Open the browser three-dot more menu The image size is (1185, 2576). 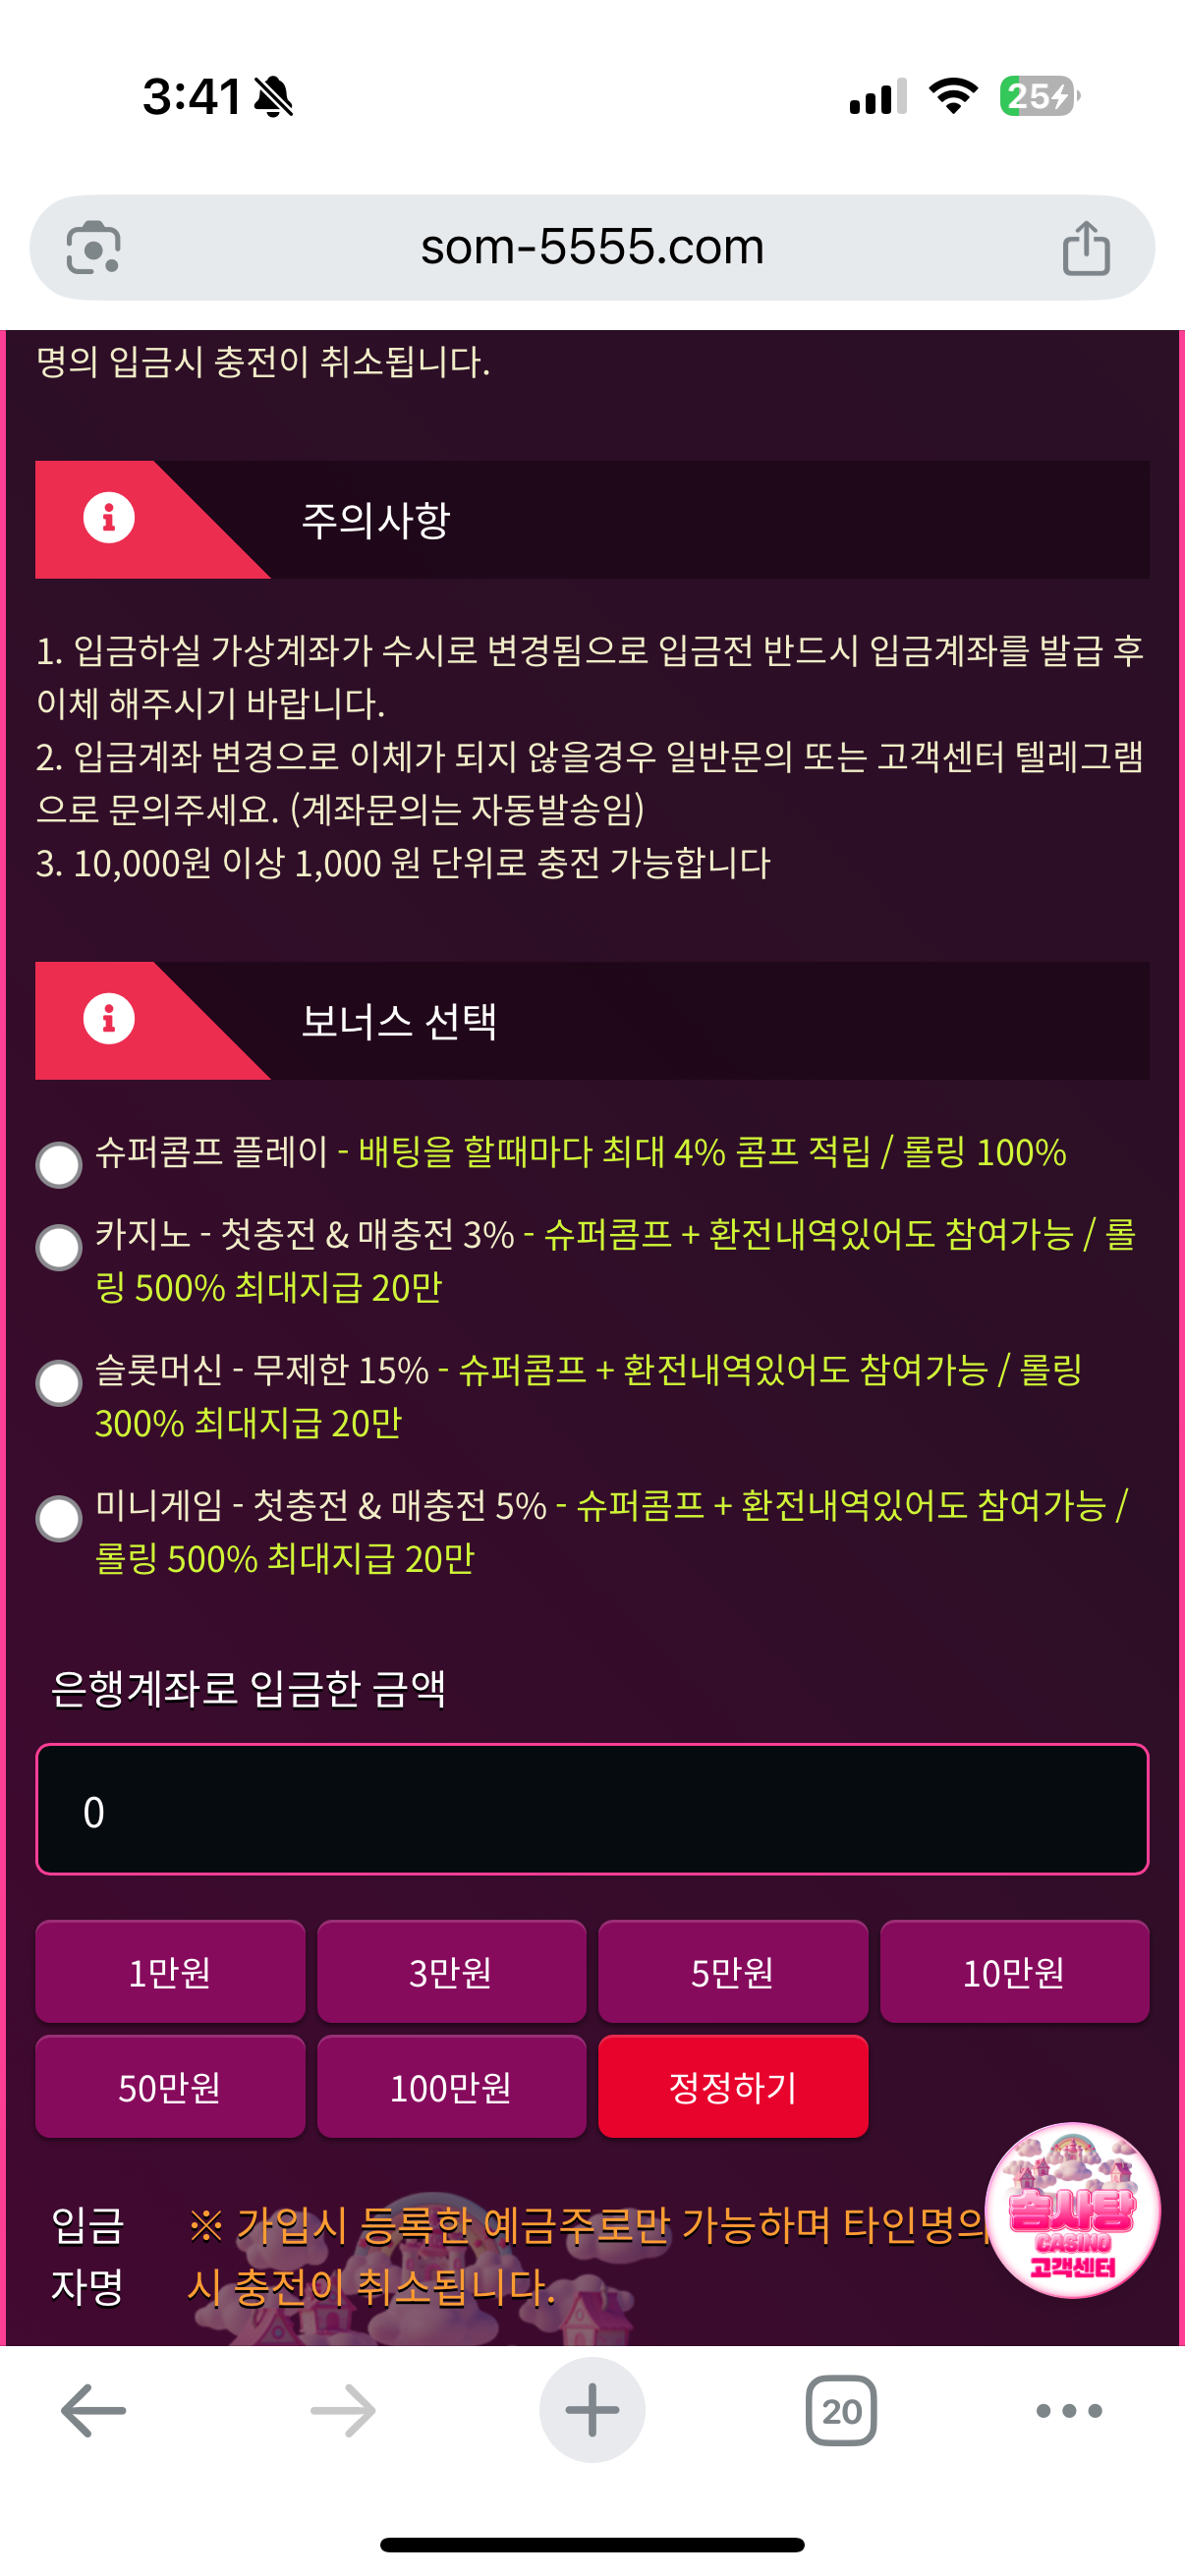(1069, 2411)
